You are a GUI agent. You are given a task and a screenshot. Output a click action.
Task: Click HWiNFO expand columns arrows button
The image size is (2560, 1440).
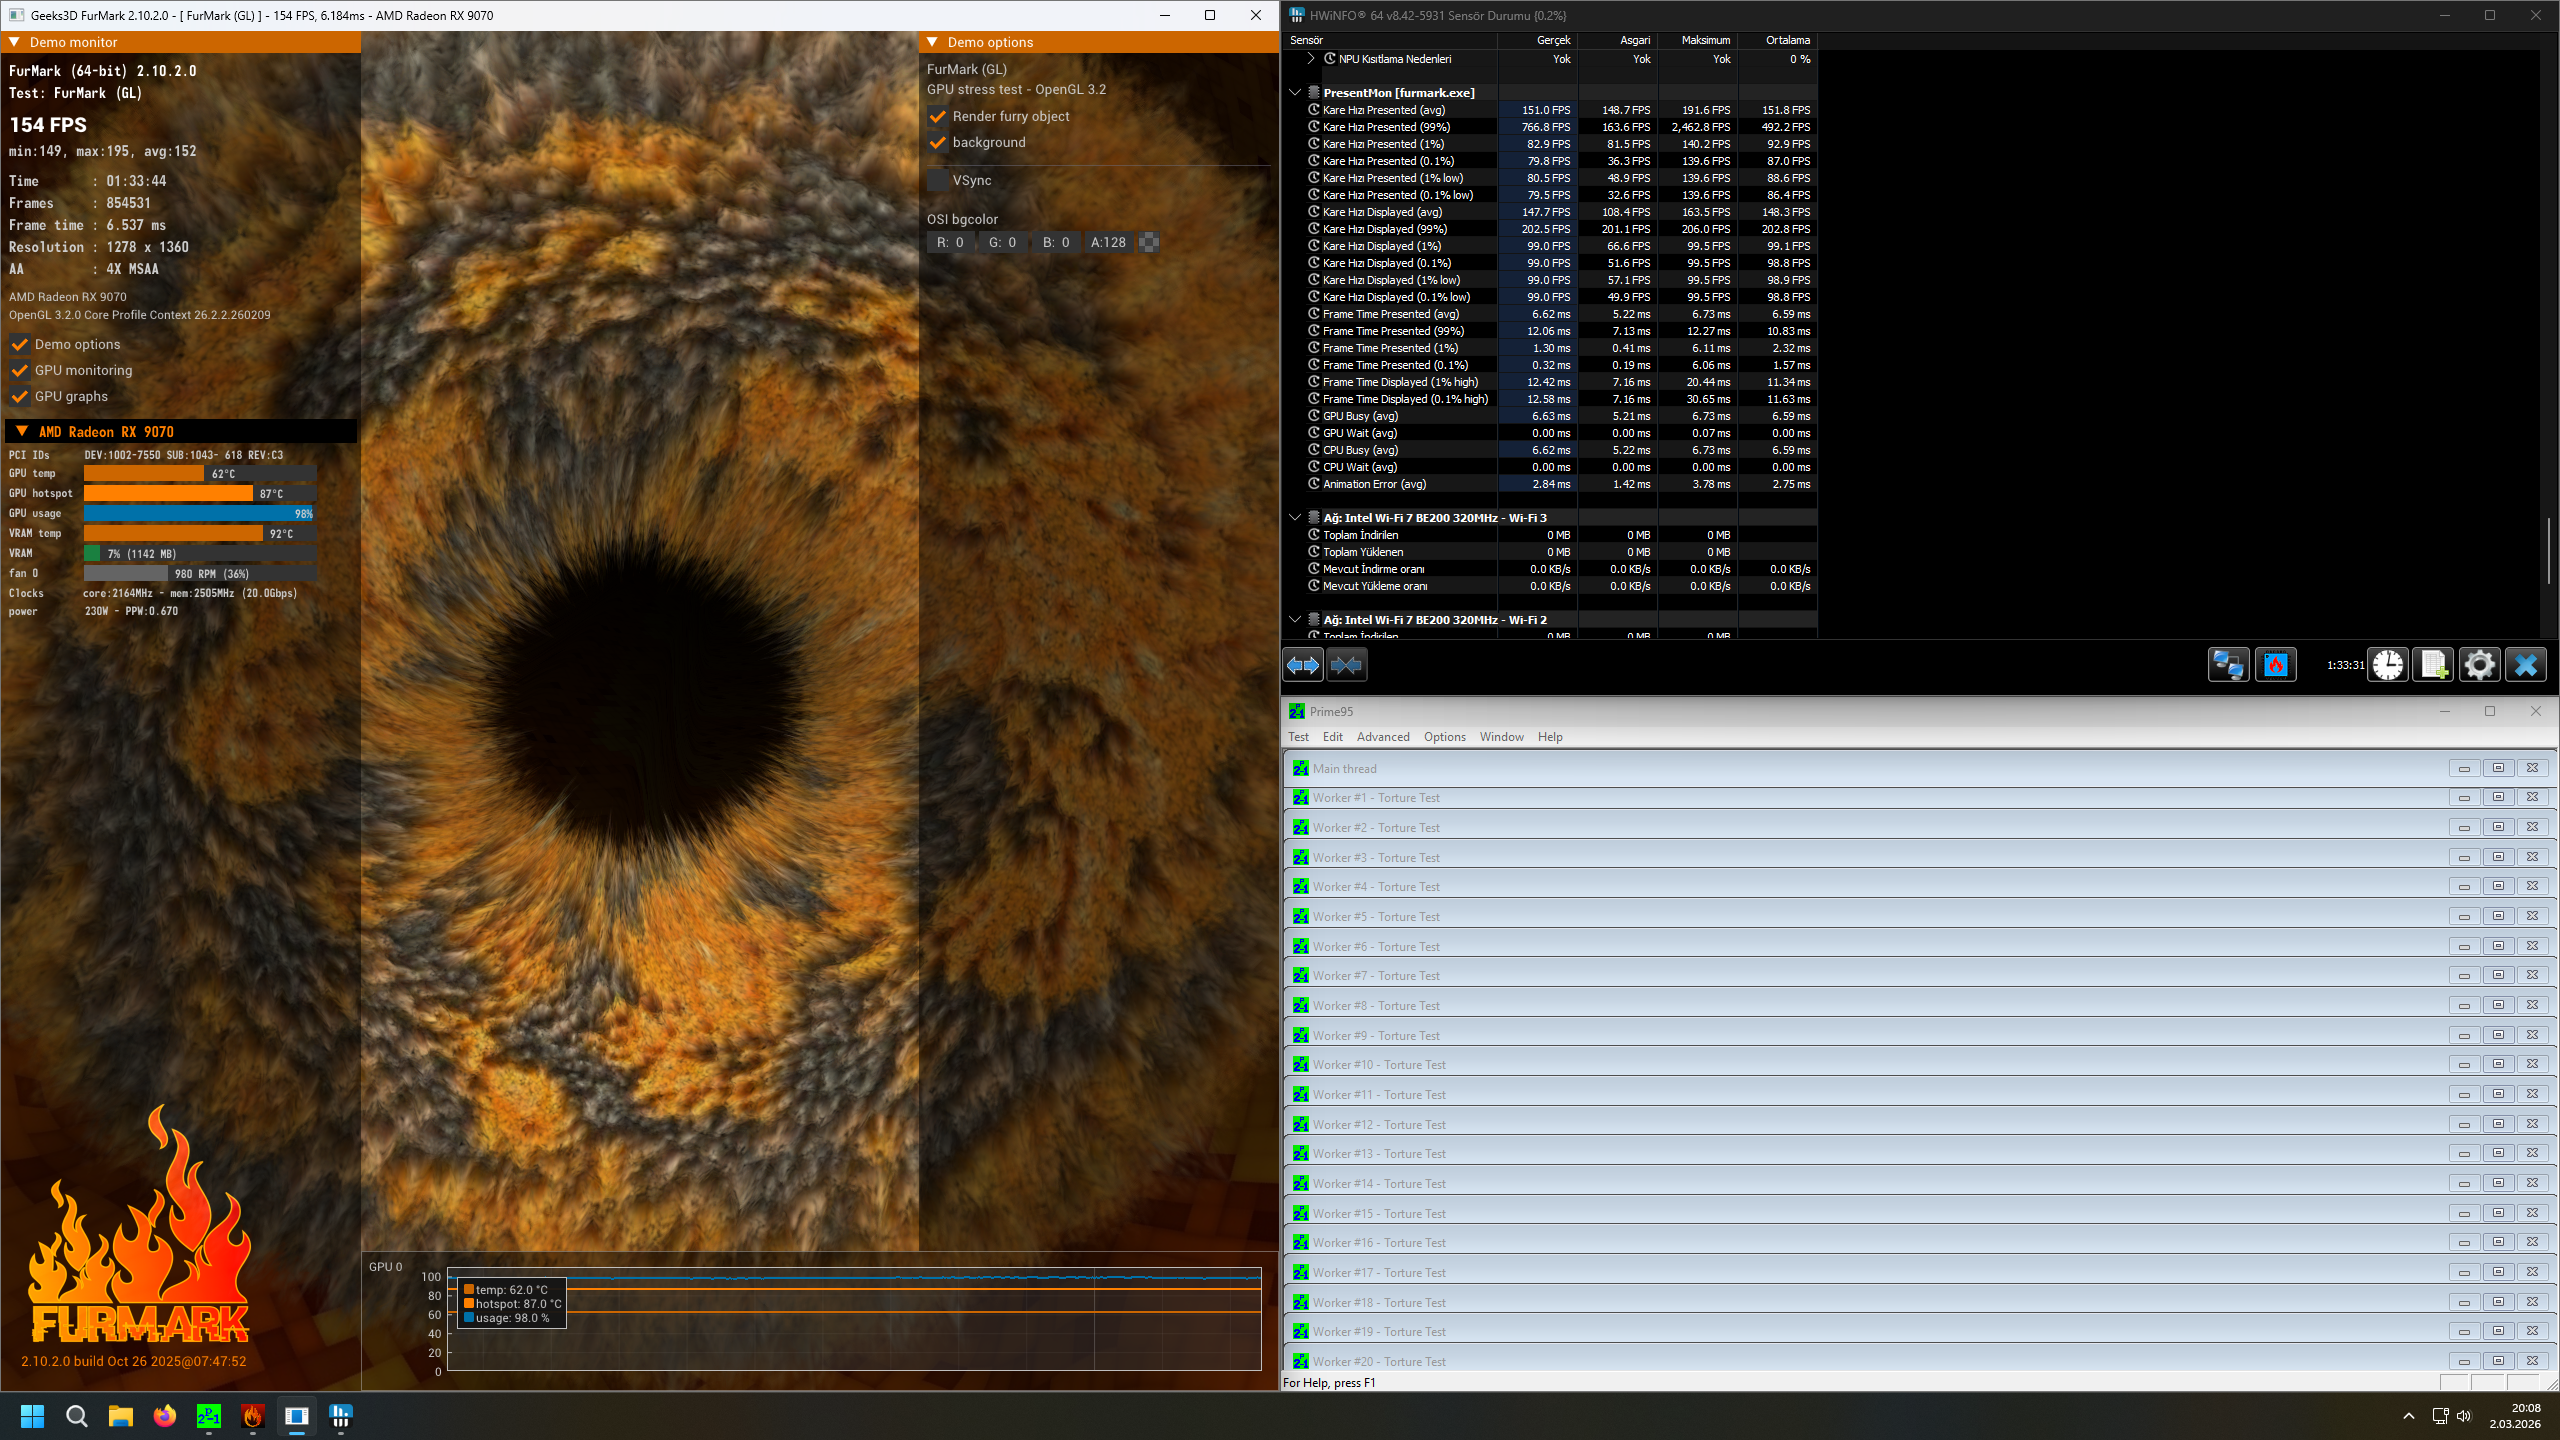[x=1303, y=665]
